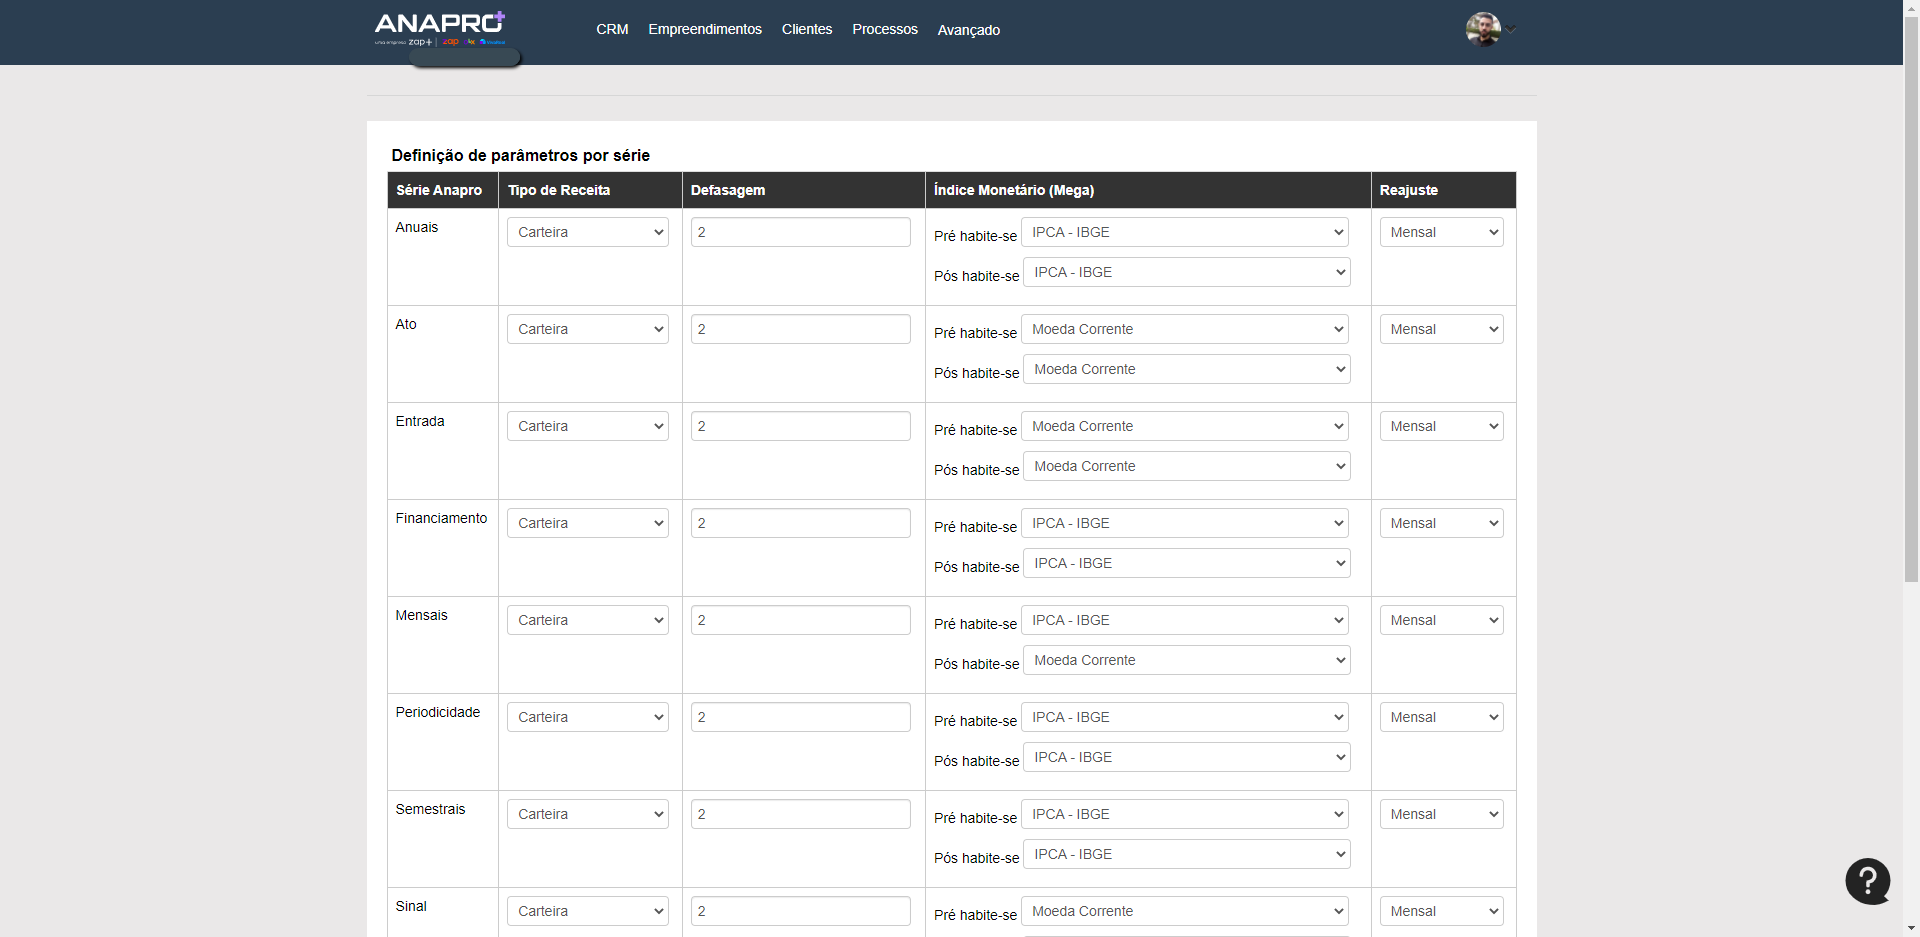Open the Avançado menu

968,30
